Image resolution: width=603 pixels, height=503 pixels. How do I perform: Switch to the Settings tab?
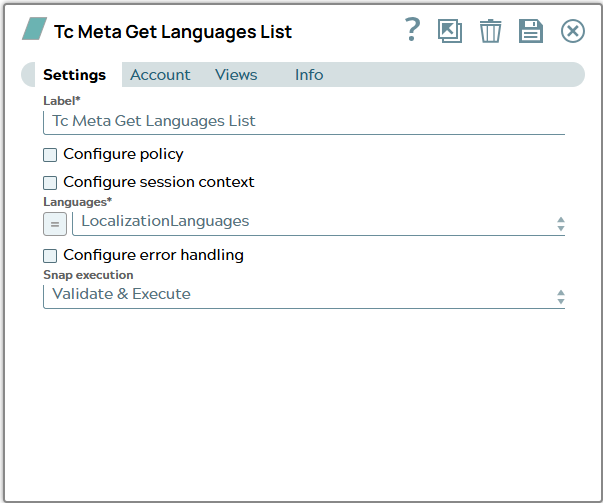(74, 75)
